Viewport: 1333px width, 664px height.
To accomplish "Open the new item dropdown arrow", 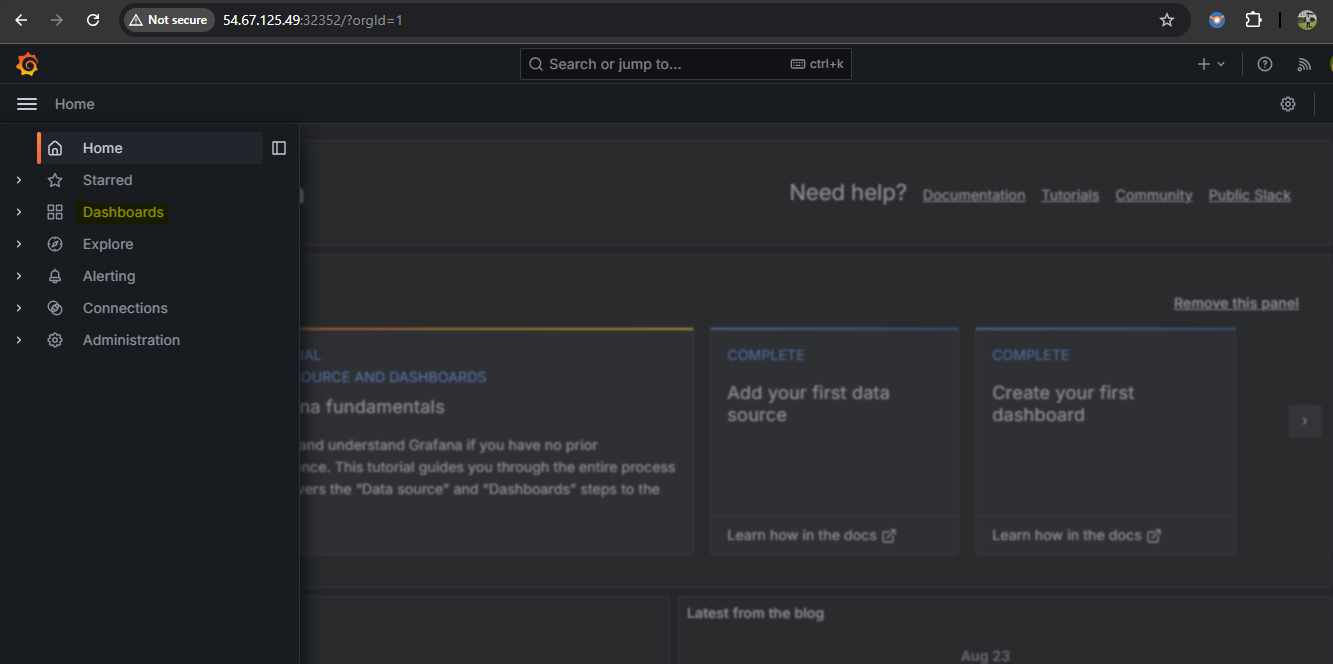I will pos(1221,64).
